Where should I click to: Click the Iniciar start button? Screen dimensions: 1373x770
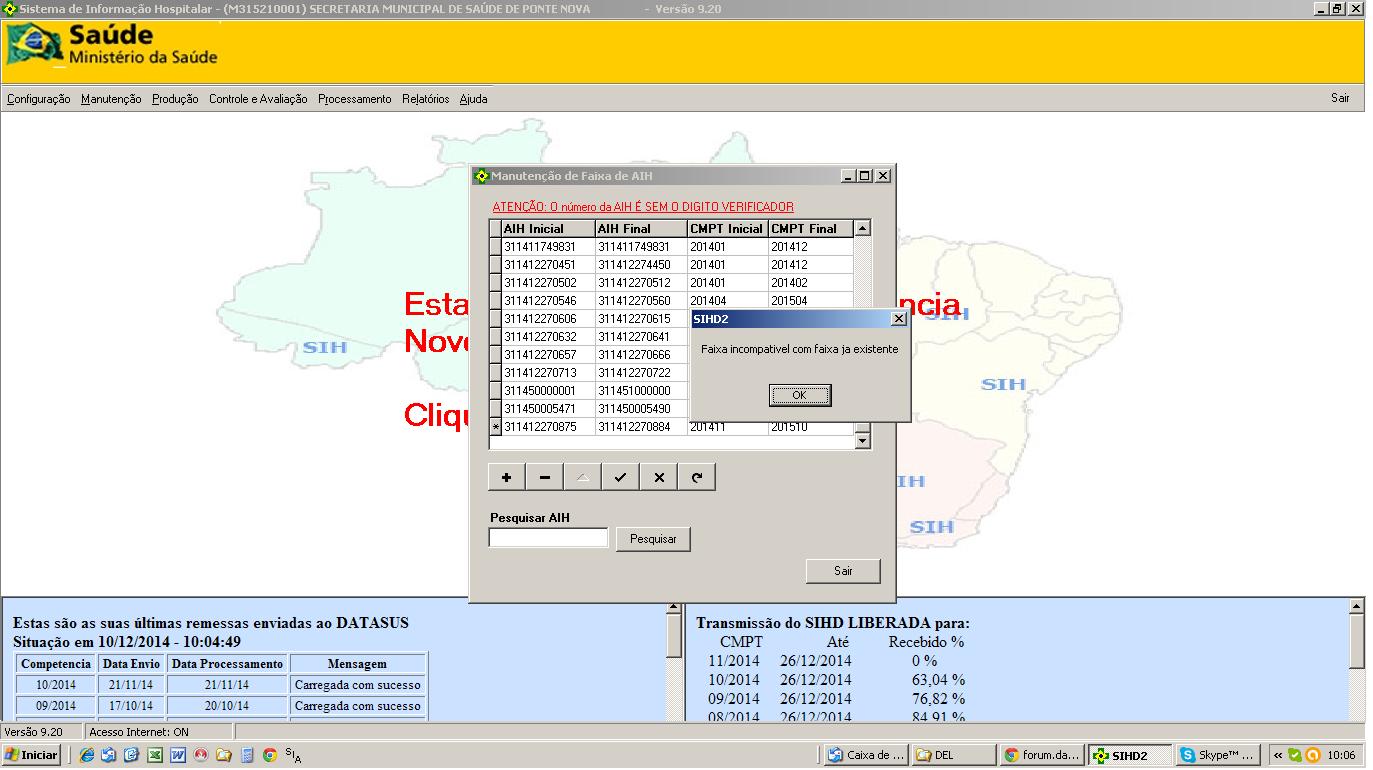pyautogui.click(x=32, y=755)
